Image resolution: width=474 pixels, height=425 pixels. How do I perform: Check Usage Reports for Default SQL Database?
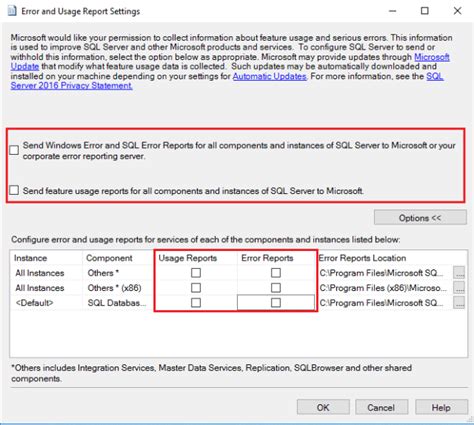196,303
